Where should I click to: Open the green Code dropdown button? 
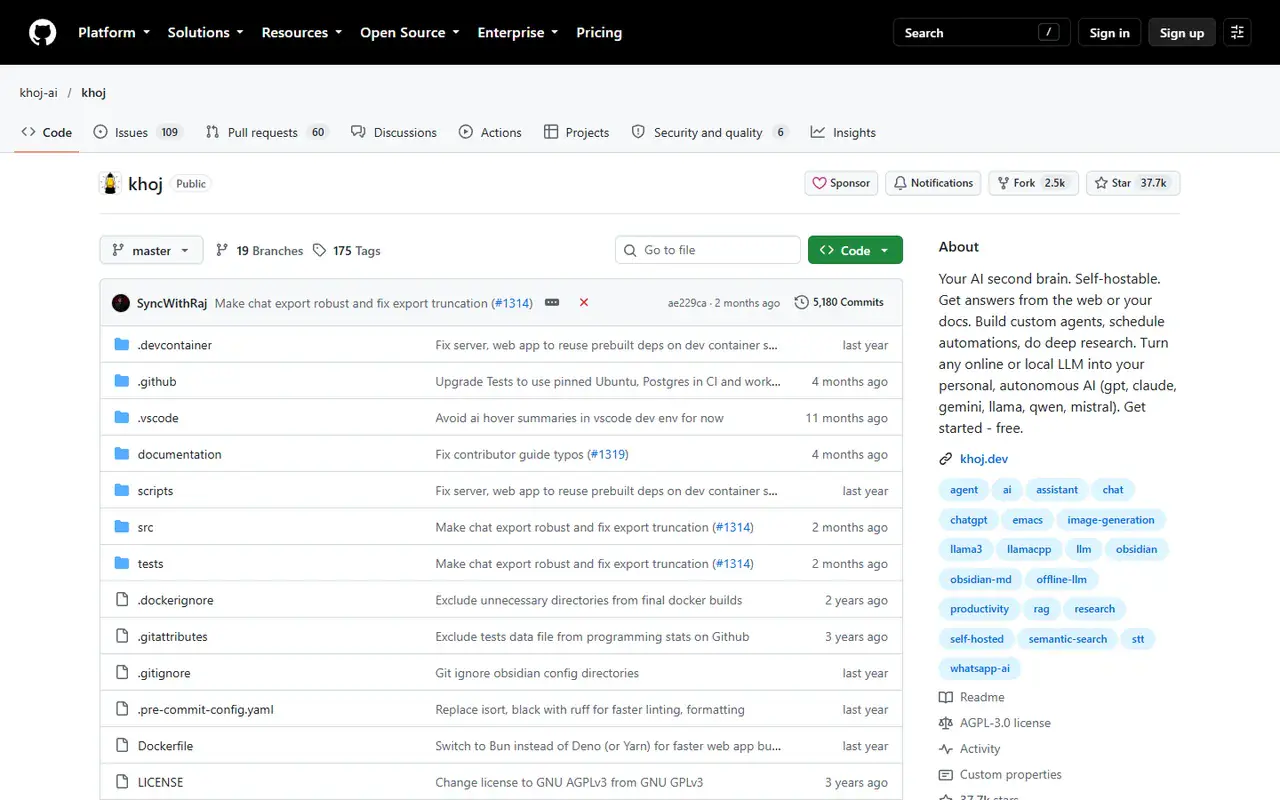(855, 250)
